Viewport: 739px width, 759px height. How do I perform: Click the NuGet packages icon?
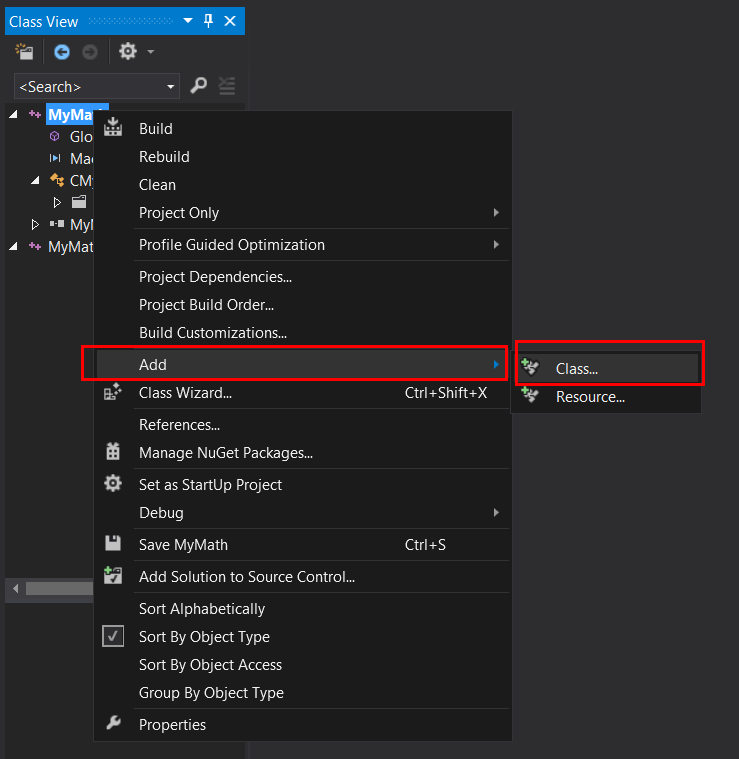[x=113, y=451]
